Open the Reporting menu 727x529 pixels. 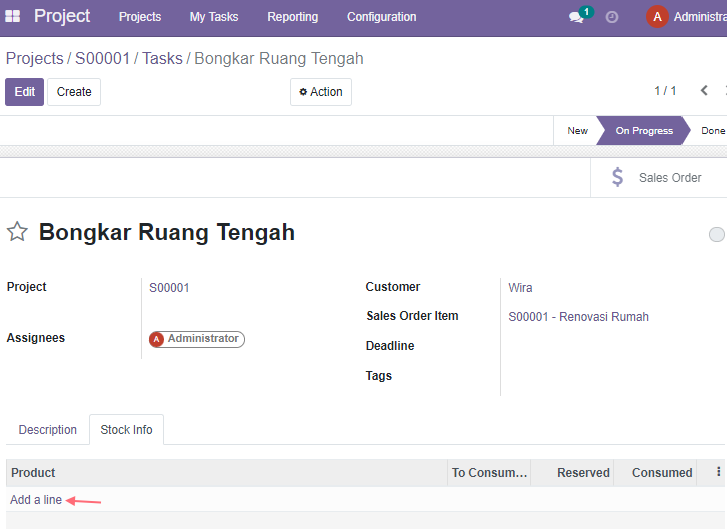tap(293, 17)
